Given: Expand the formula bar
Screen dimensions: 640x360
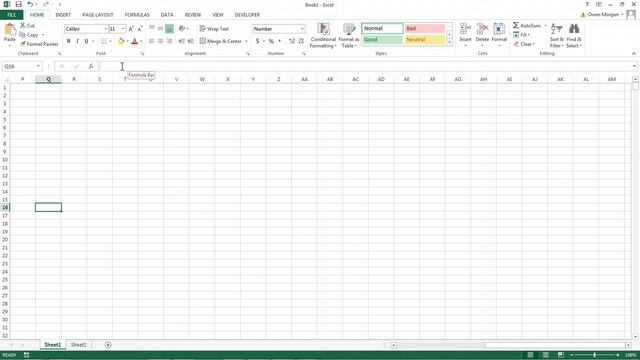Looking at the screenshot, I should tap(634, 66).
